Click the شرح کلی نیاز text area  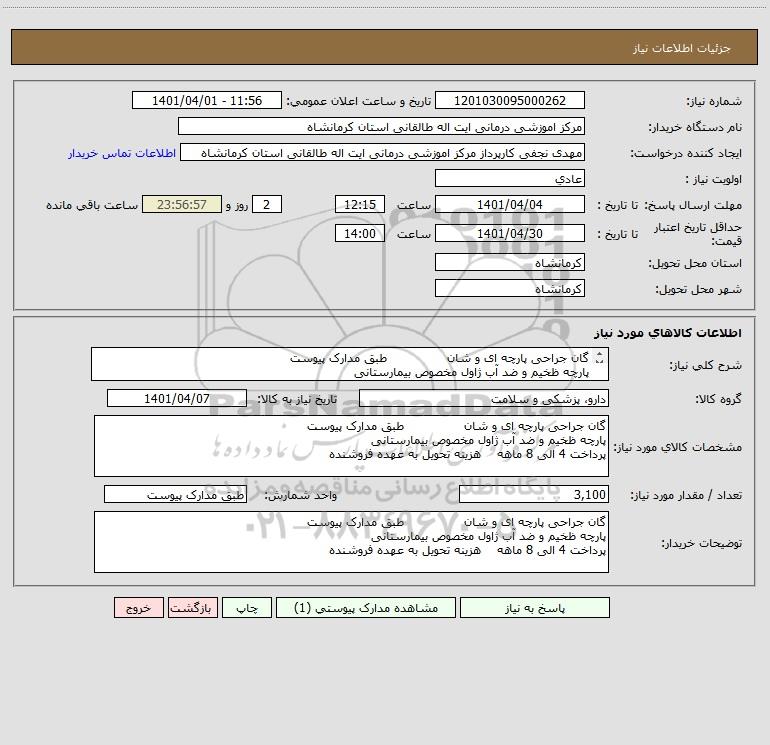(x=350, y=364)
